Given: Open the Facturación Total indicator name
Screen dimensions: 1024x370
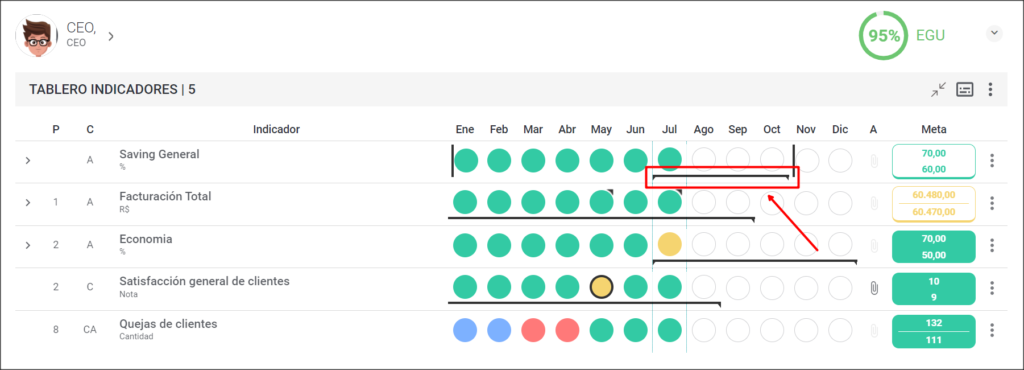Looking at the screenshot, I should (x=165, y=196).
